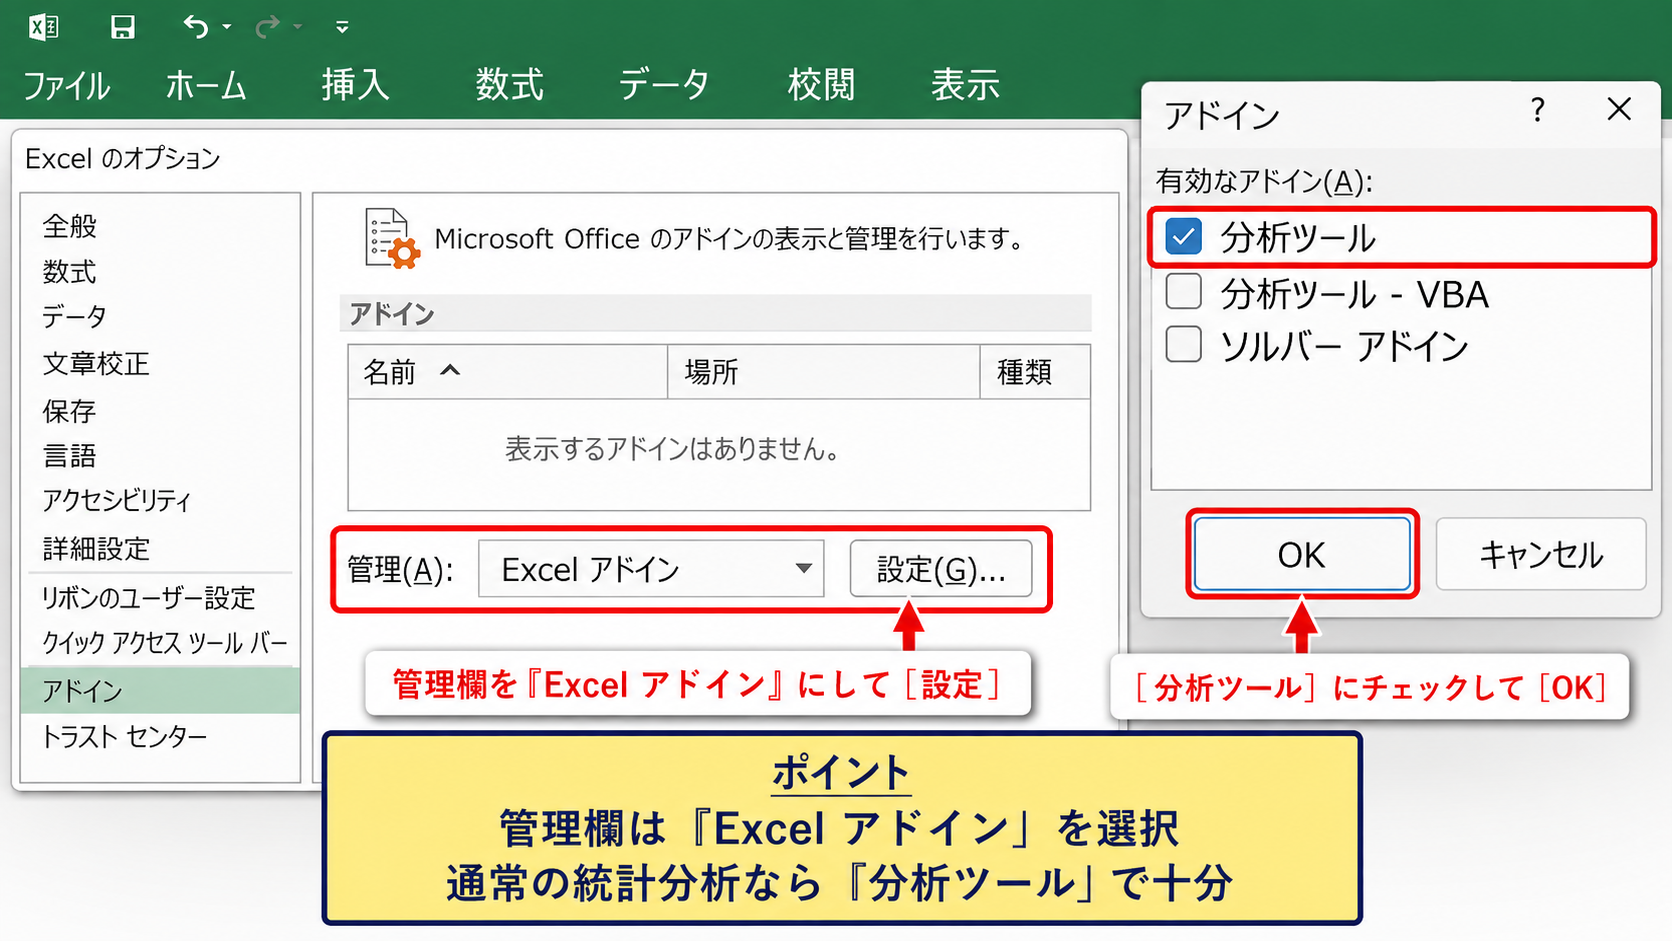Open 保存 options category

(160, 411)
